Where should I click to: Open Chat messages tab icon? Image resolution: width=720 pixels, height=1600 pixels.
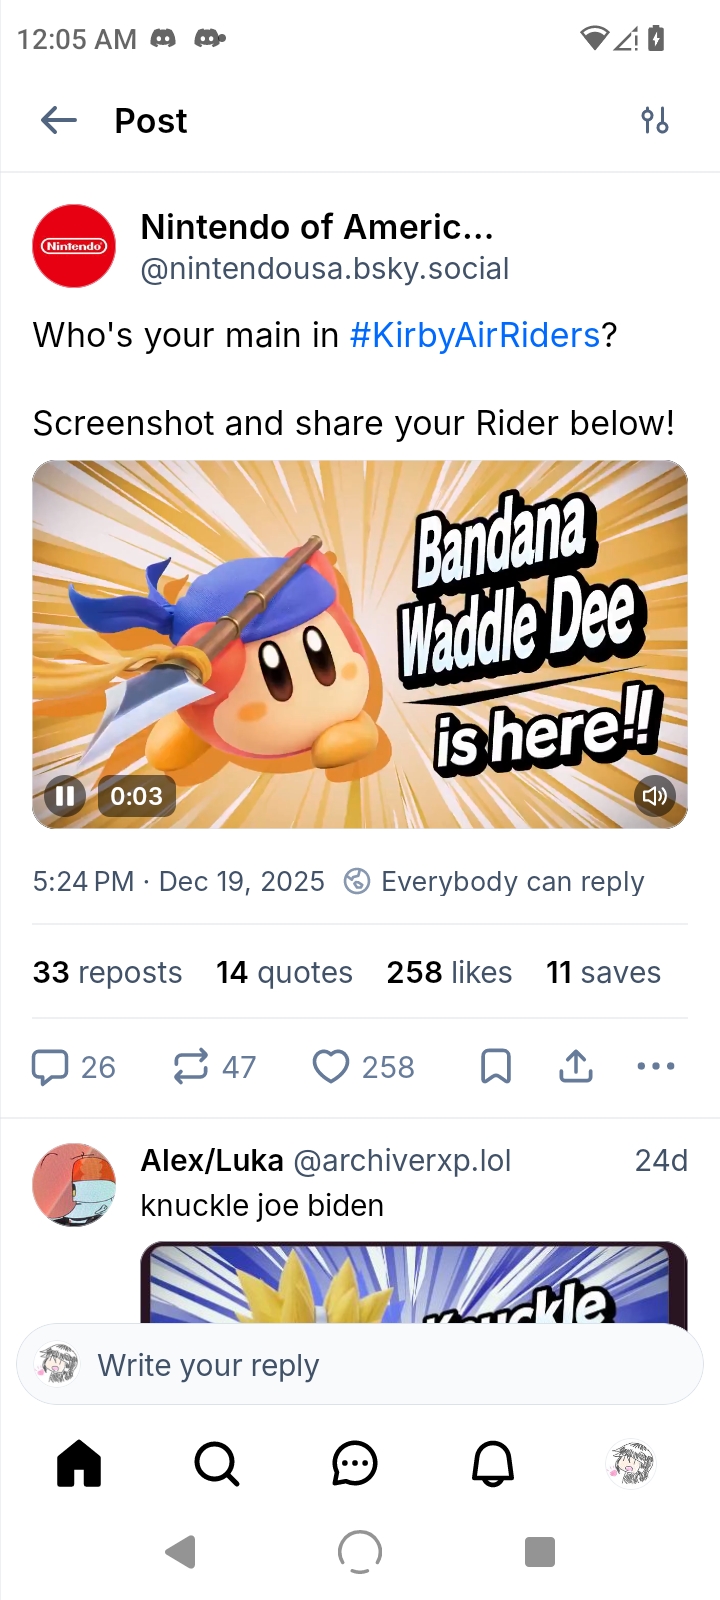(354, 1464)
